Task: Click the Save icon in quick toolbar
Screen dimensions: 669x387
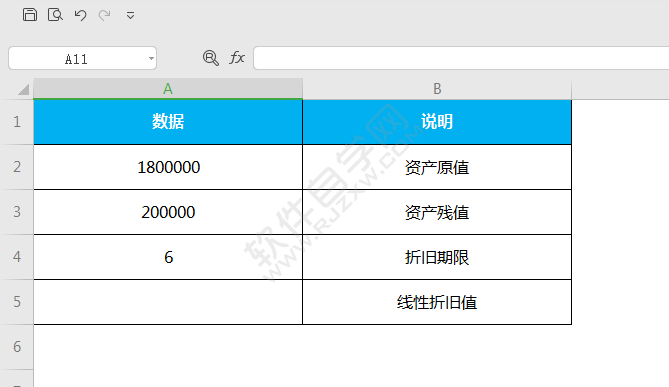Action: [x=30, y=15]
